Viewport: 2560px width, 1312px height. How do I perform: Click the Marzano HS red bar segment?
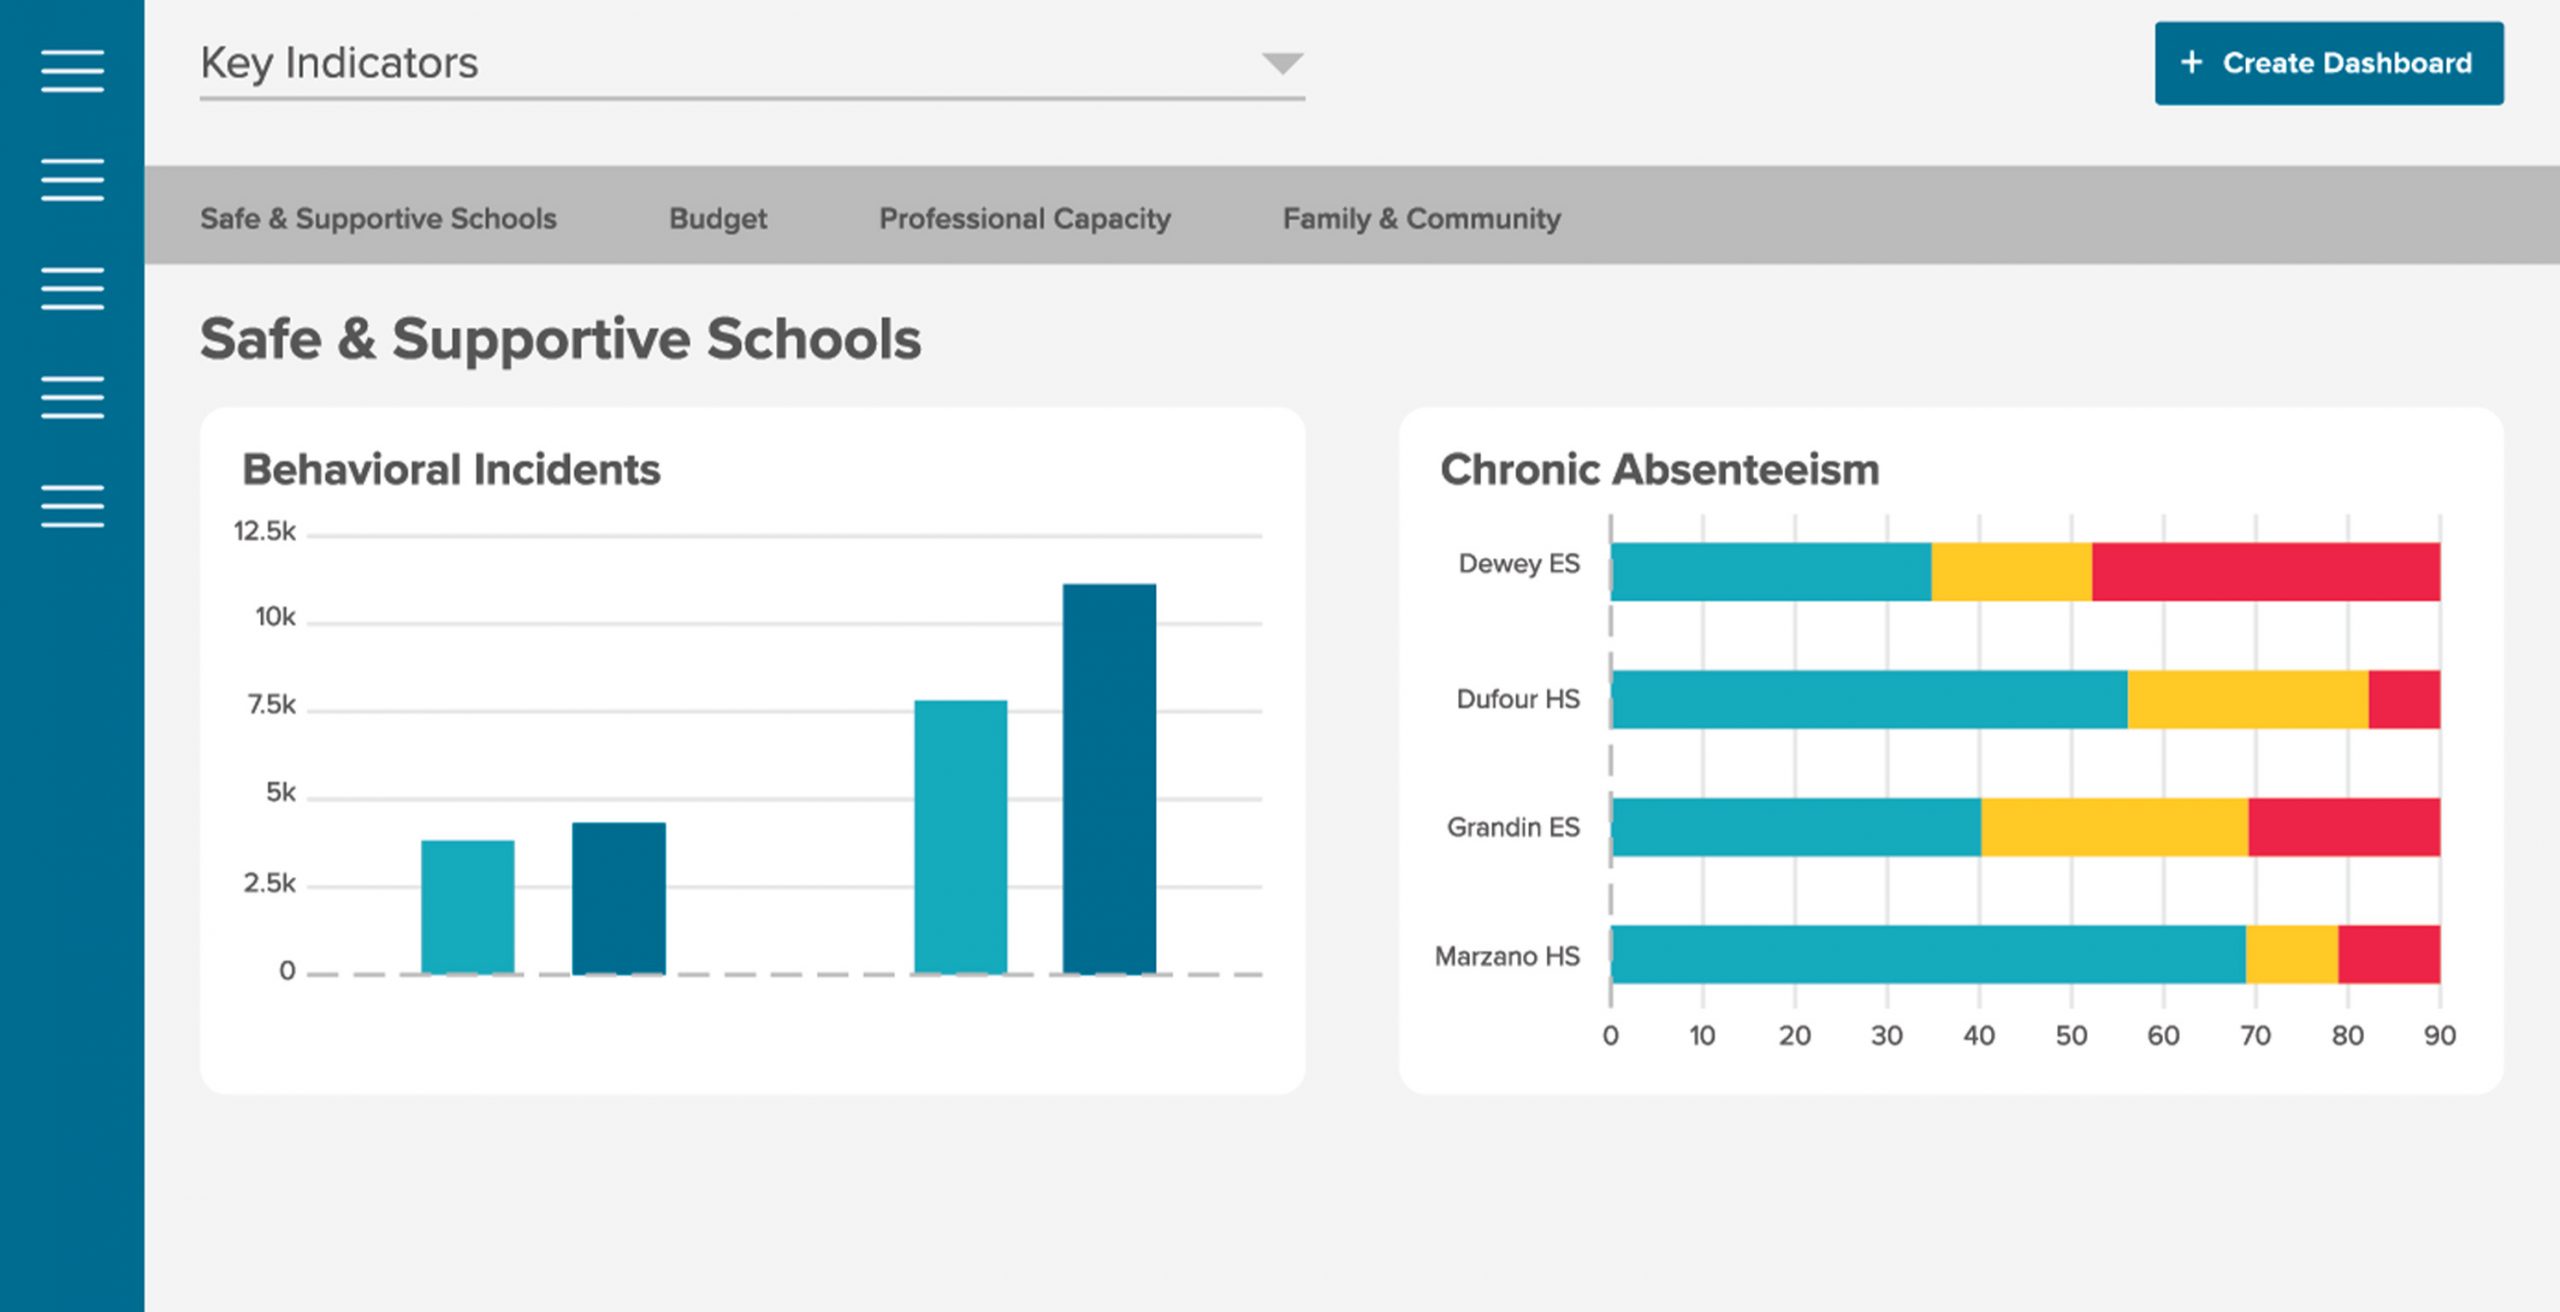click(x=2389, y=954)
